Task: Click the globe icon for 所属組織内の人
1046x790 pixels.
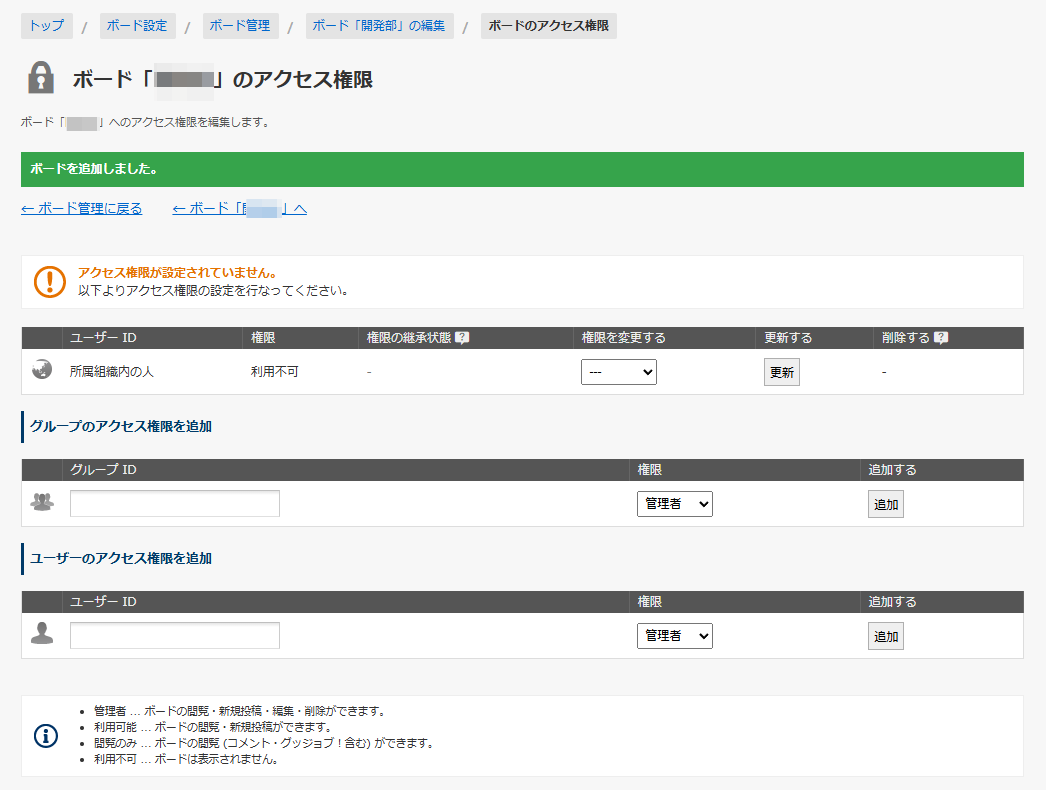Action: (x=42, y=369)
